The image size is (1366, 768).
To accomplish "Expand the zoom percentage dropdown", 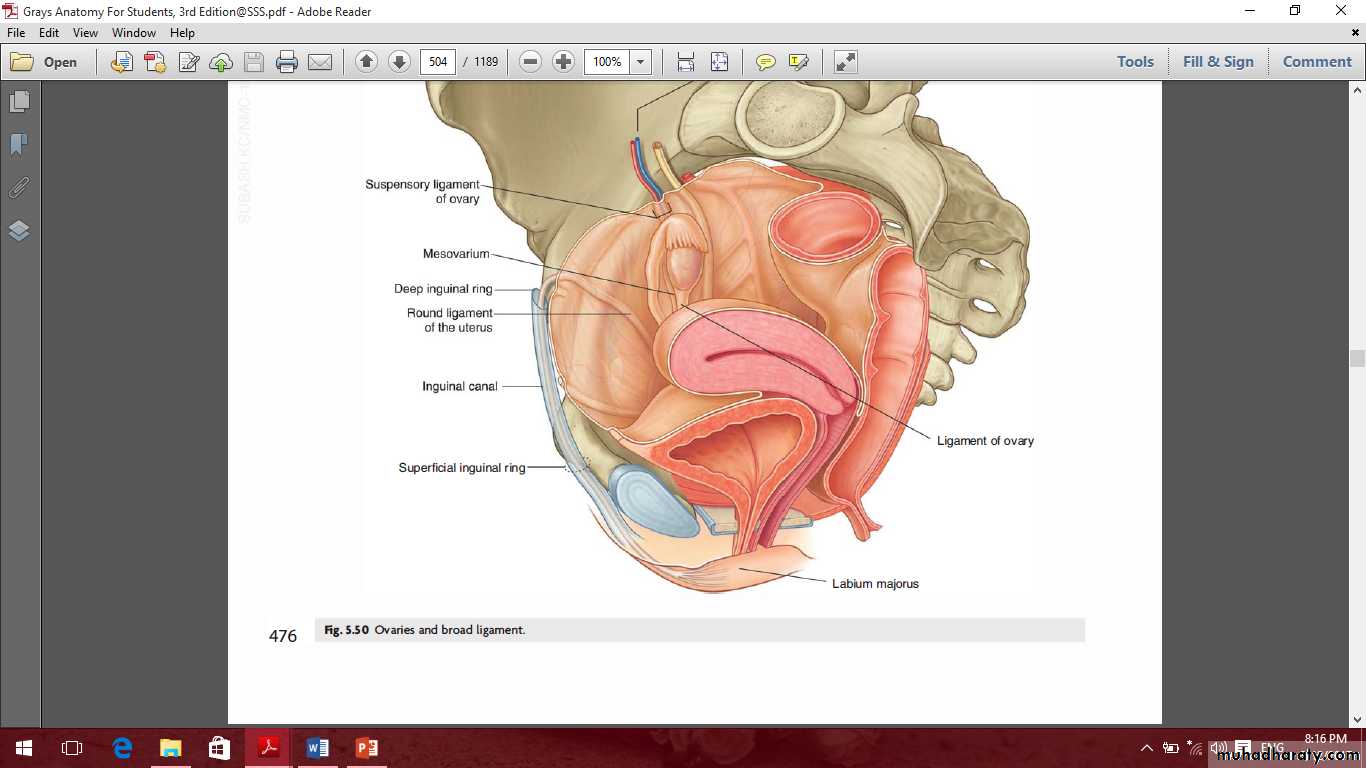I will 640,62.
